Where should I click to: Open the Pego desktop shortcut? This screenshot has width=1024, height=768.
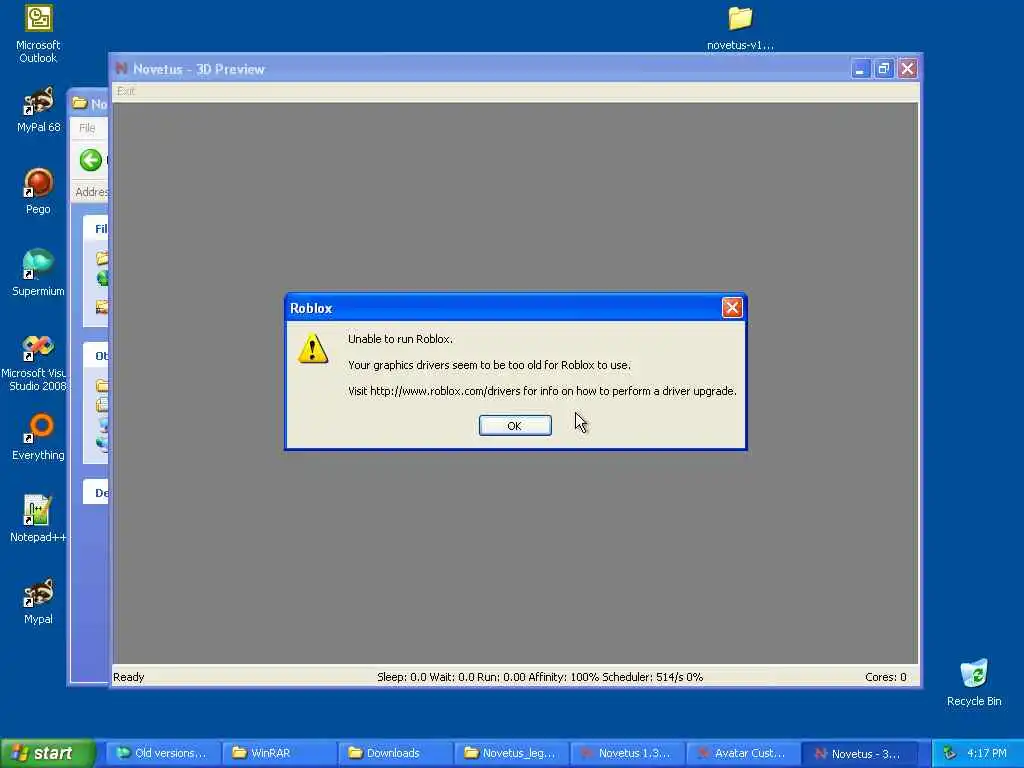pos(38,191)
